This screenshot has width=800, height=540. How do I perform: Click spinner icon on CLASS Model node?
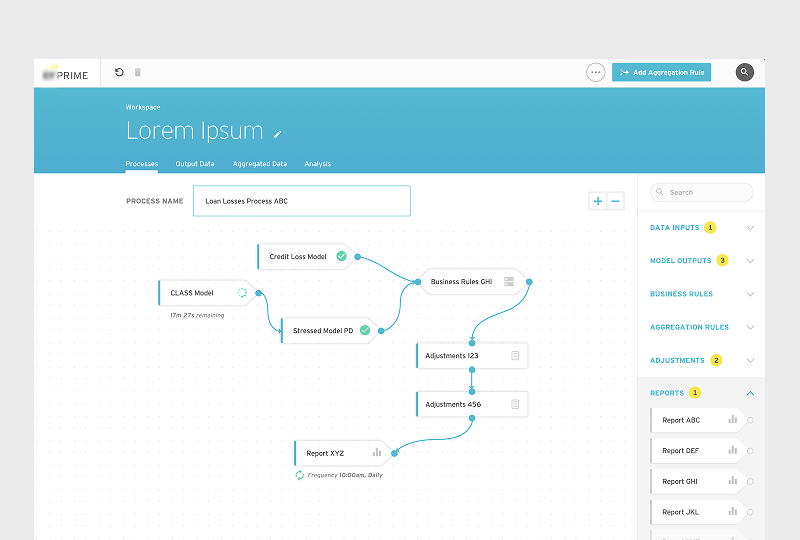(x=242, y=292)
